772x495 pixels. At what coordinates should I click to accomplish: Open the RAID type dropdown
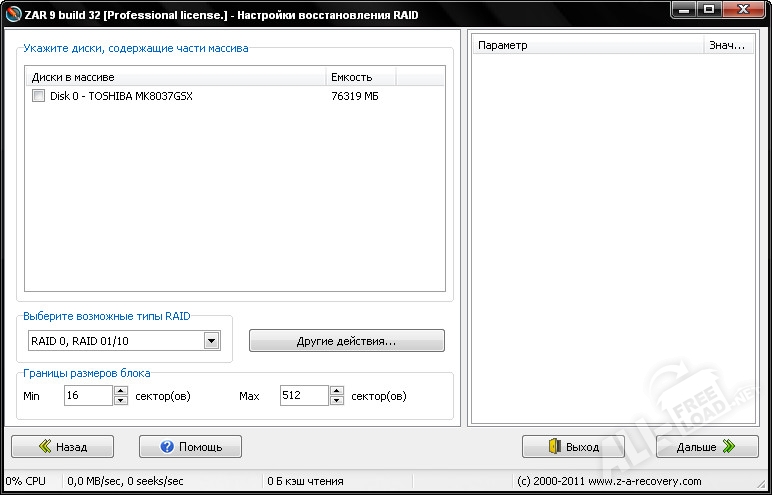(x=211, y=341)
